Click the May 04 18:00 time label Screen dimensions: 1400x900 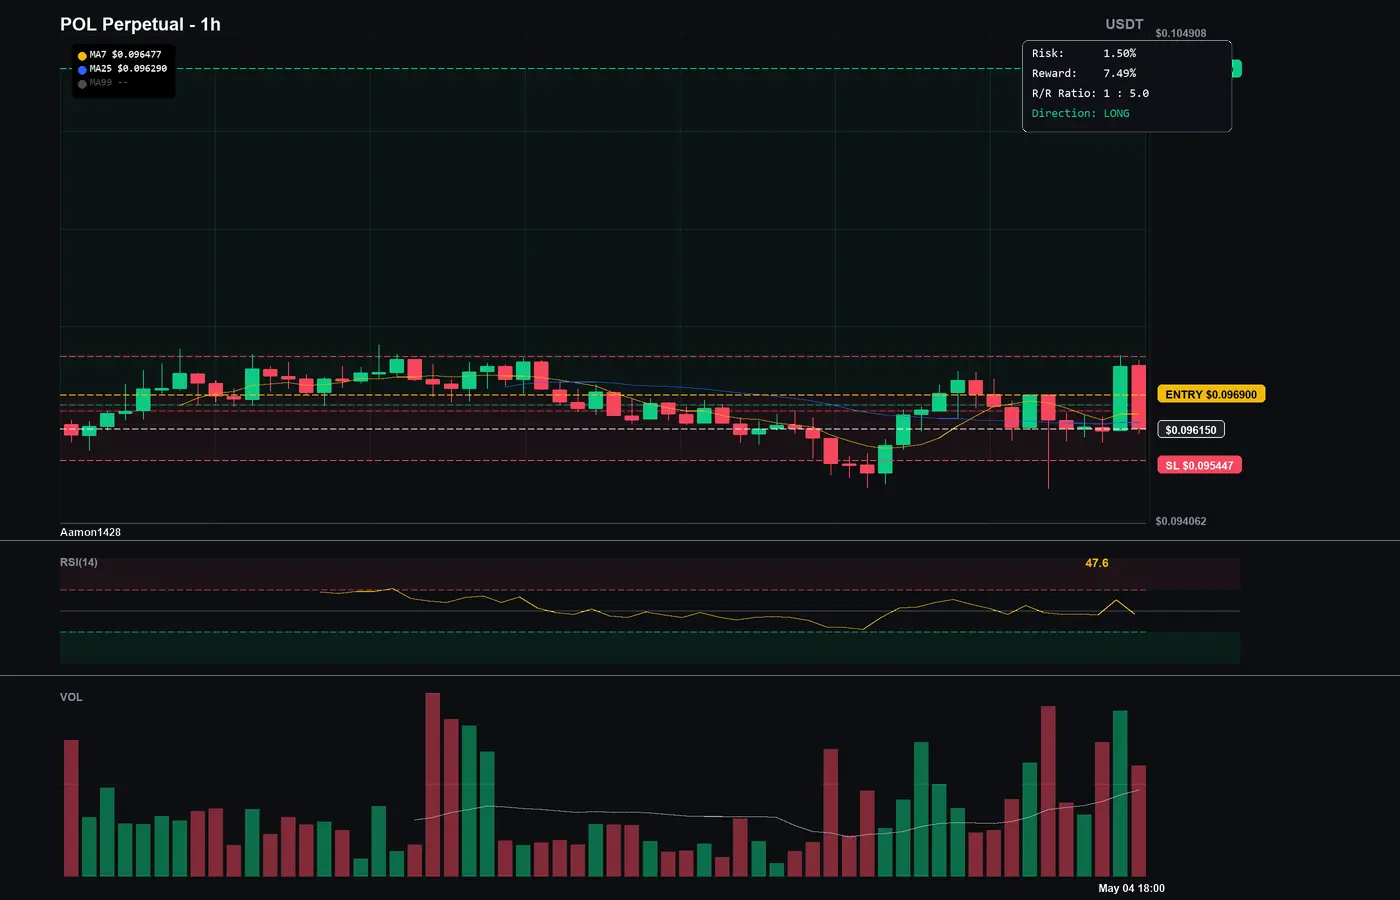(1131, 888)
